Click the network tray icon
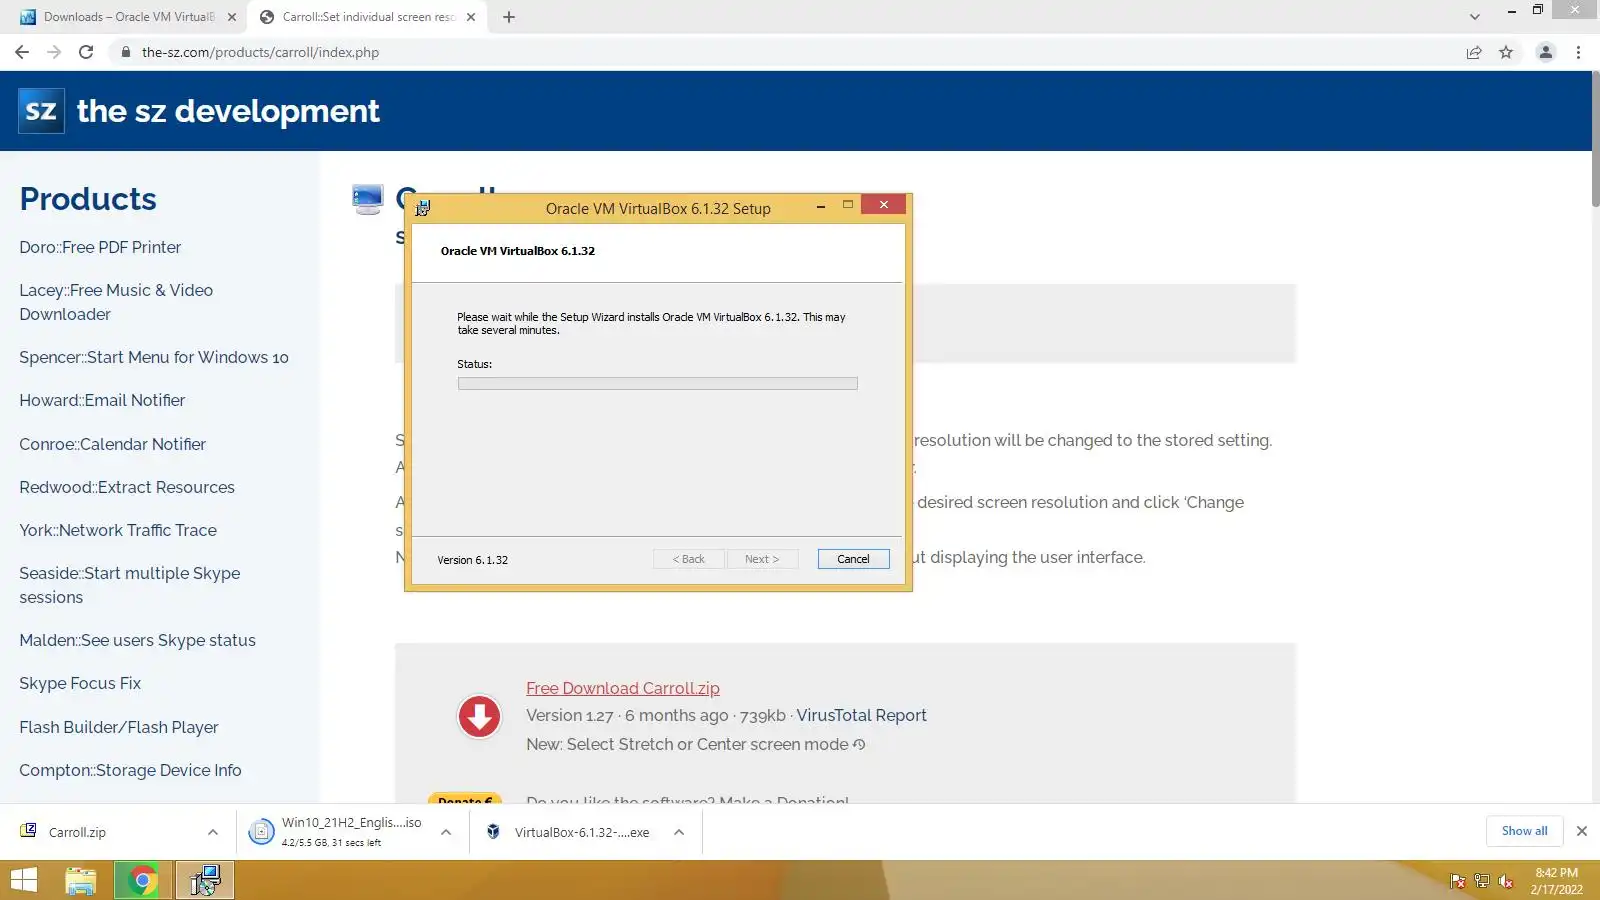Screen dimensions: 1600x900 point(1482,881)
